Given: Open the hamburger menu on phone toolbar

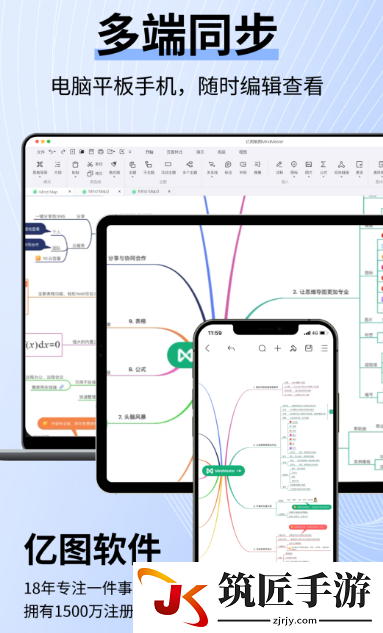Looking at the screenshot, I should click(x=324, y=348).
